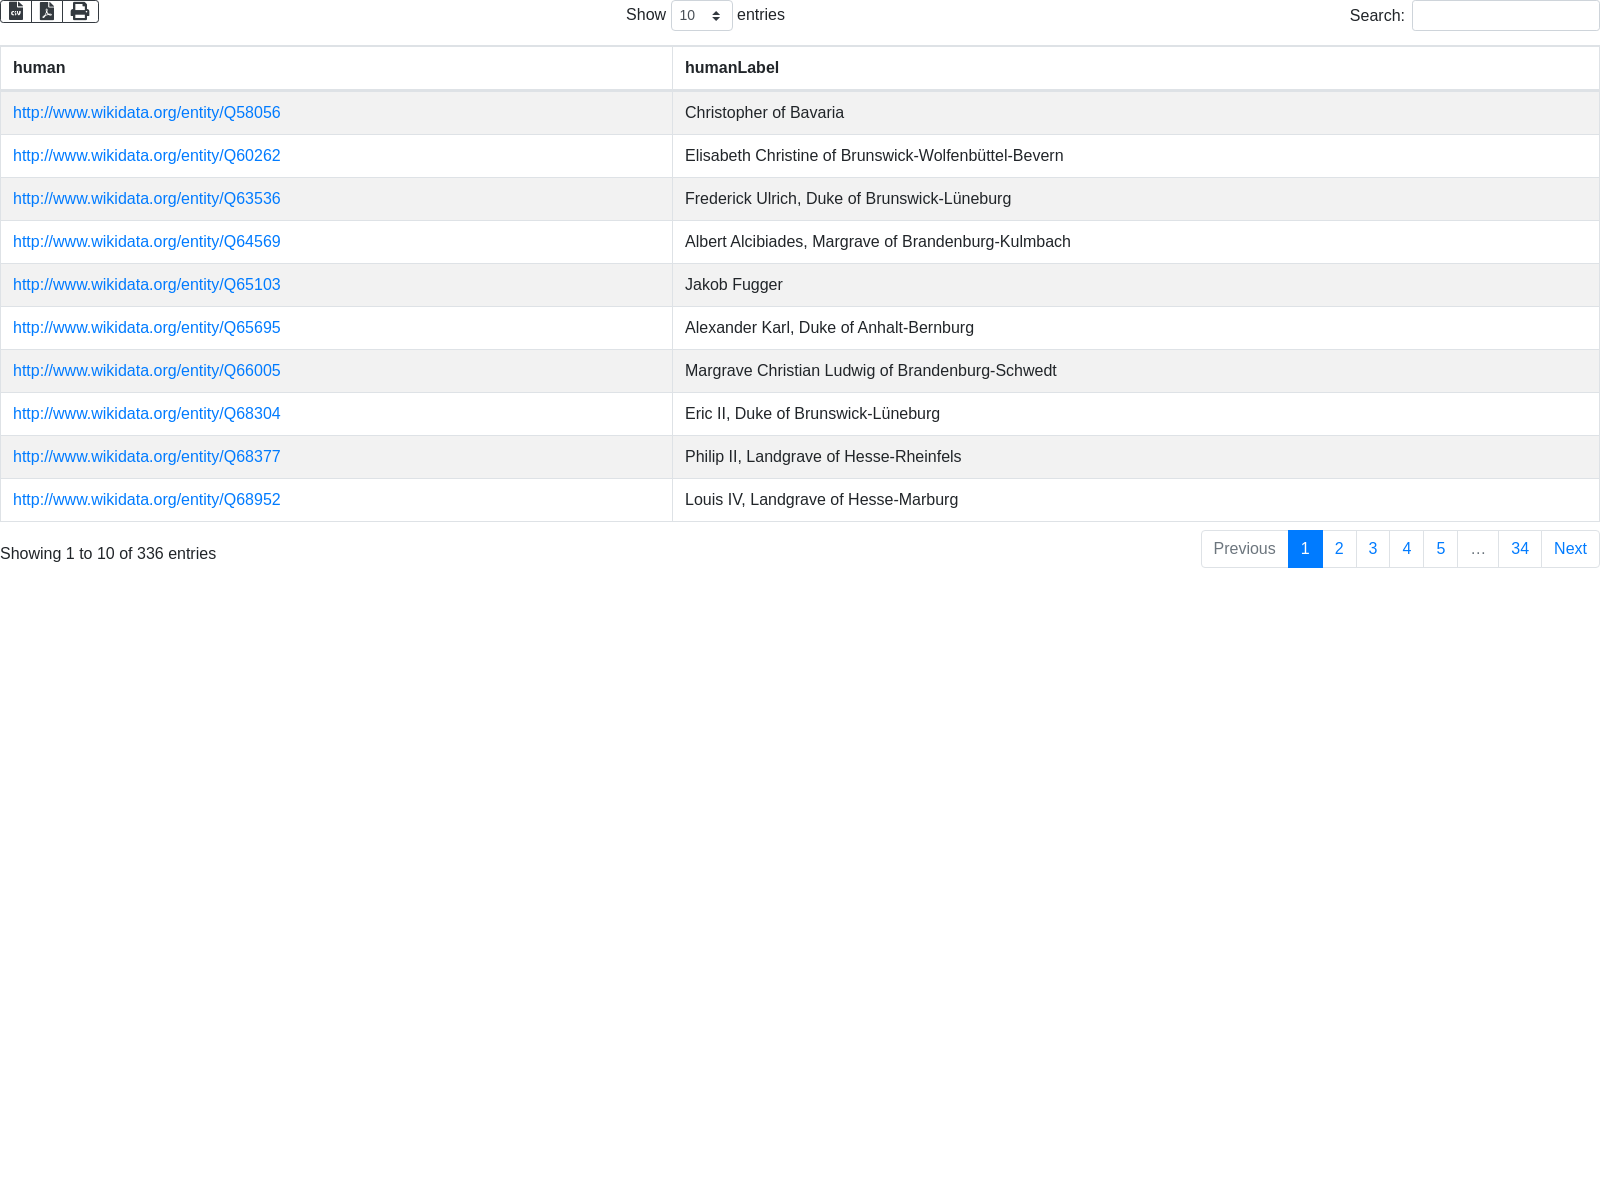Visit entity link Q66005
This screenshot has width=1600, height=1200.
(147, 371)
